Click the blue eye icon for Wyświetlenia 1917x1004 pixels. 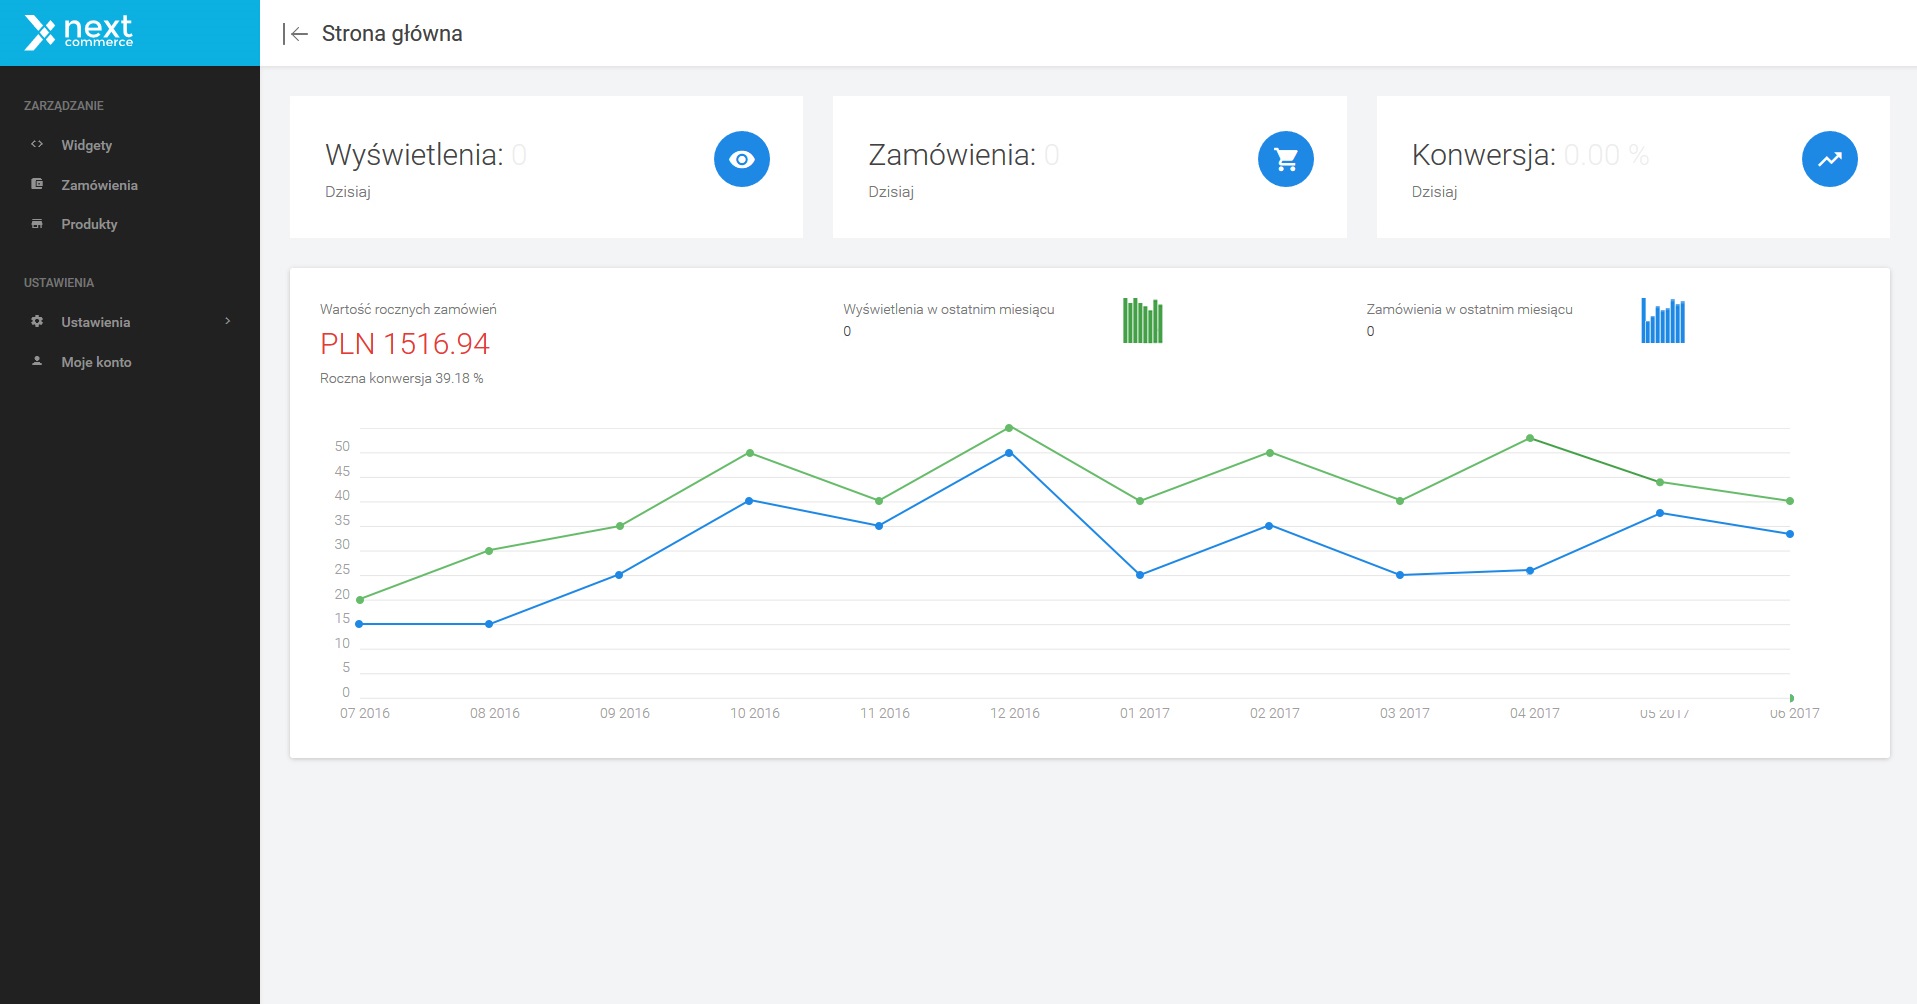click(741, 159)
